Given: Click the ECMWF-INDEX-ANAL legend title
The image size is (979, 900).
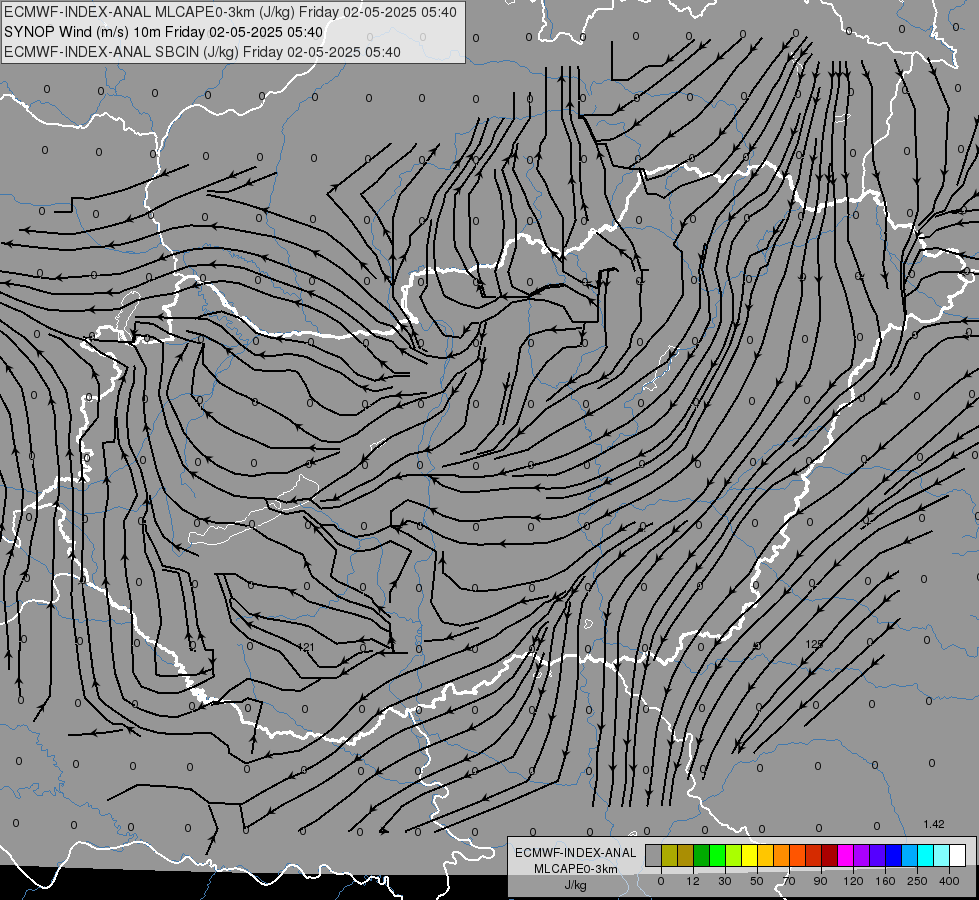Looking at the screenshot, I should tap(576, 853).
